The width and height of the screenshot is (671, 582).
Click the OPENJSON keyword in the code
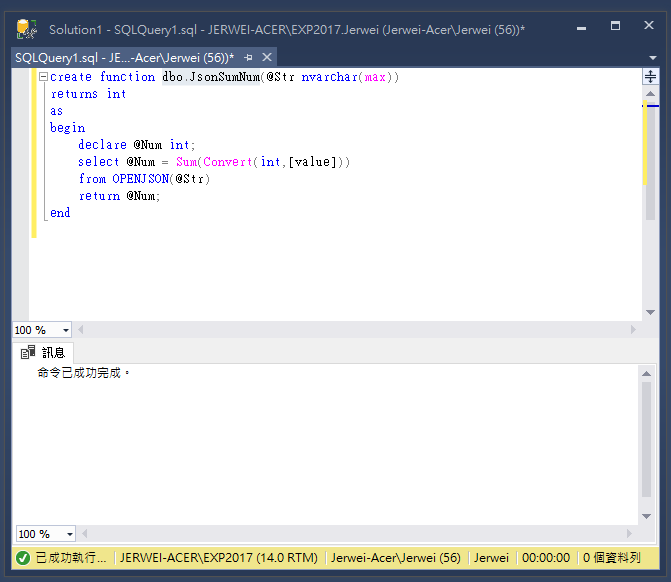[141, 179]
